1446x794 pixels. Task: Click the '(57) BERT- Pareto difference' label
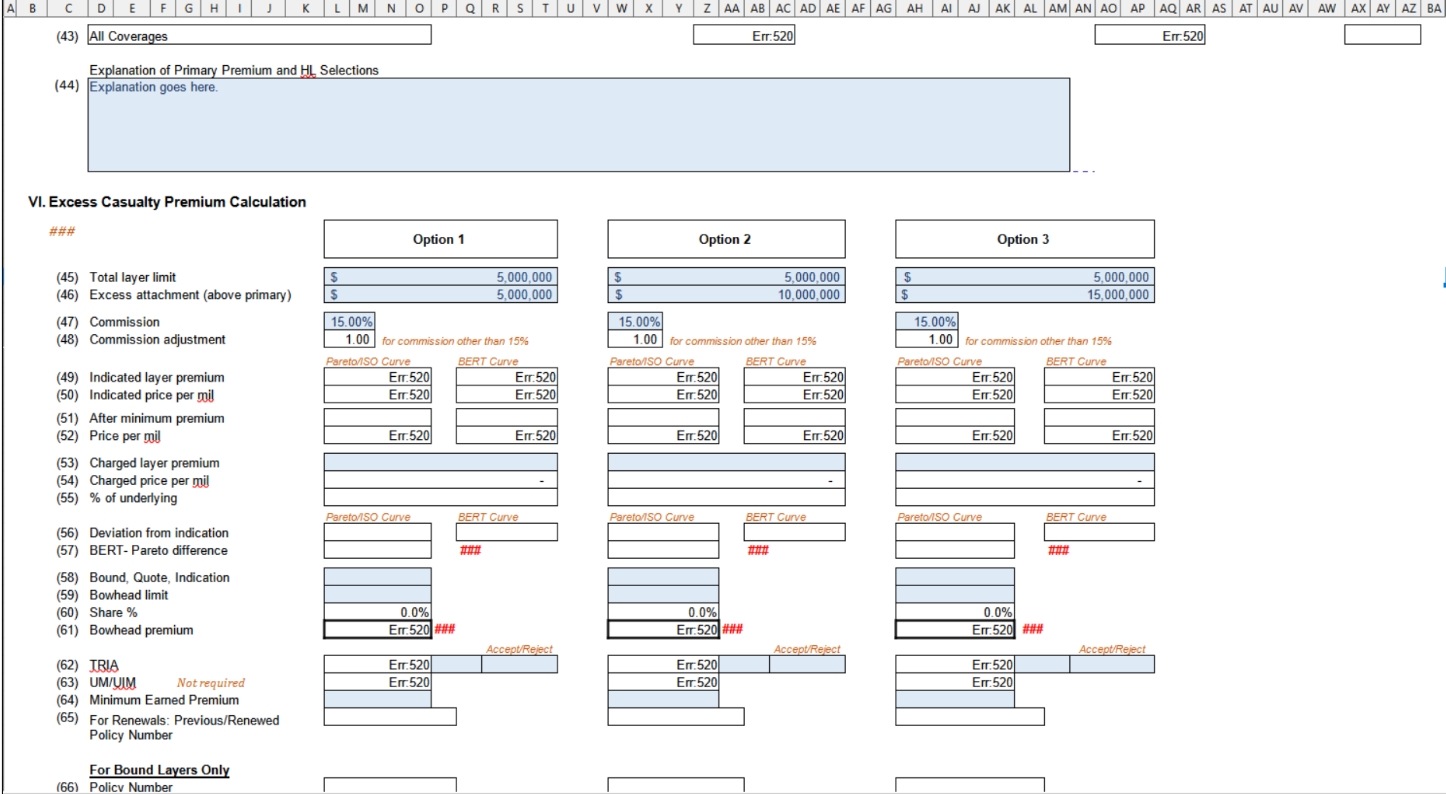[141, 550]
